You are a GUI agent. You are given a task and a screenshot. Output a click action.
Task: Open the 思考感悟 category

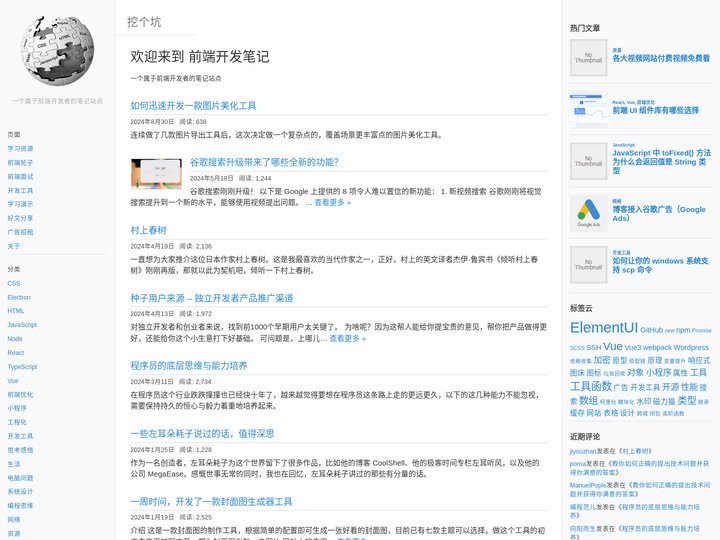[x=20, y=450]
